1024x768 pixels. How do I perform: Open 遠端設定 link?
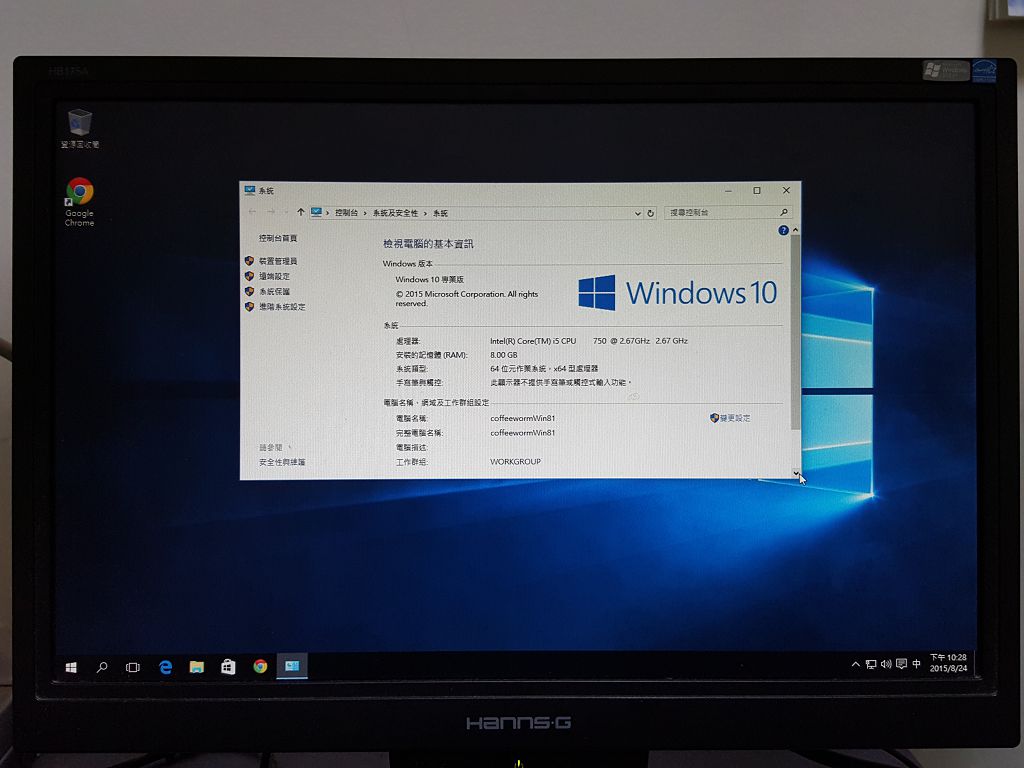[274, 276]
